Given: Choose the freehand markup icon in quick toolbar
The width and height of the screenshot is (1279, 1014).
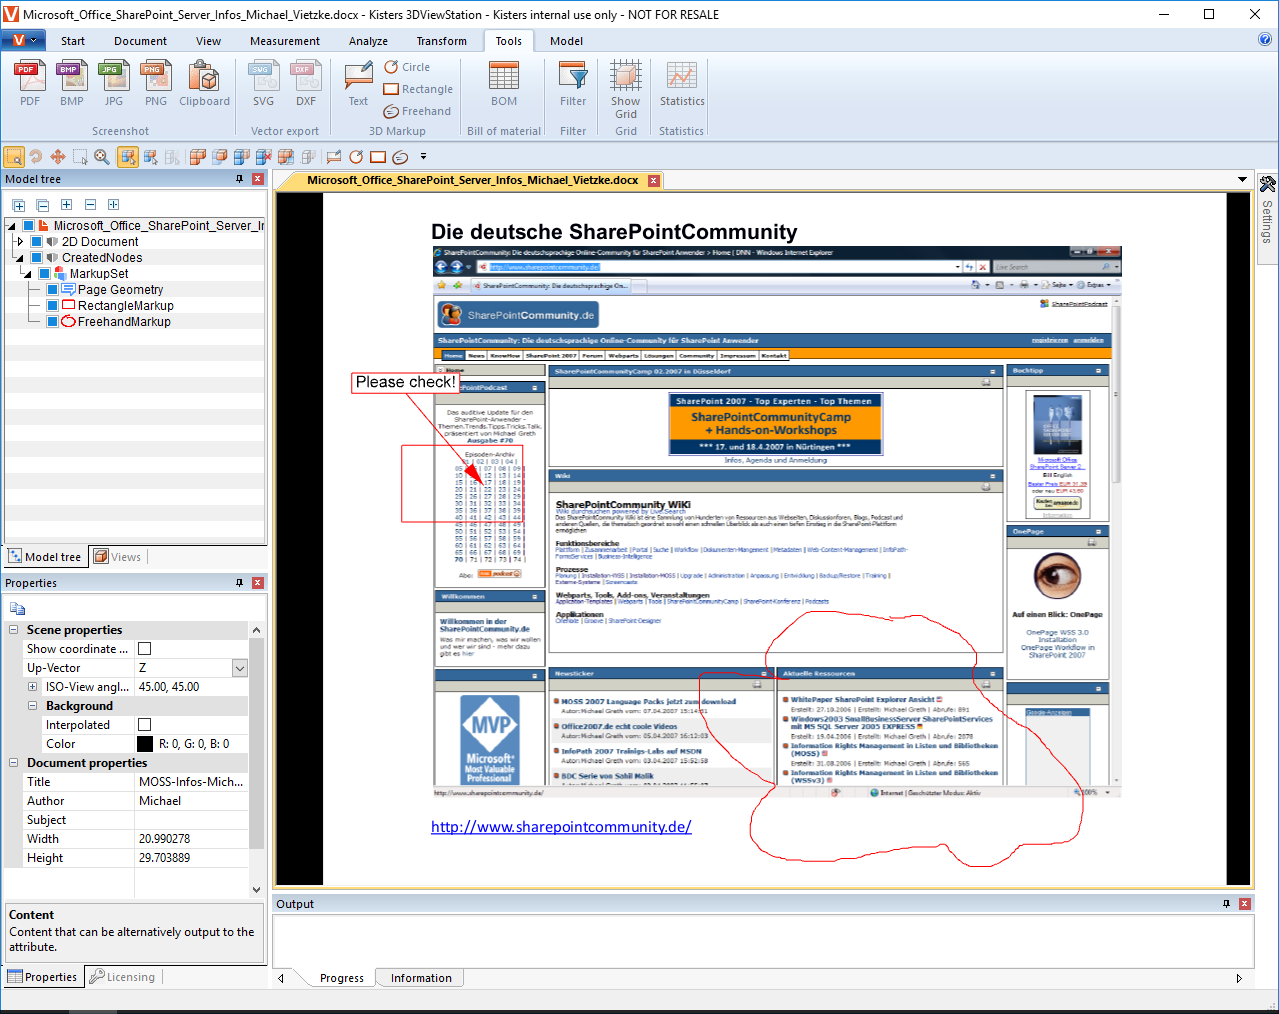Looking at the screenshot, I should tap(400, 157).
